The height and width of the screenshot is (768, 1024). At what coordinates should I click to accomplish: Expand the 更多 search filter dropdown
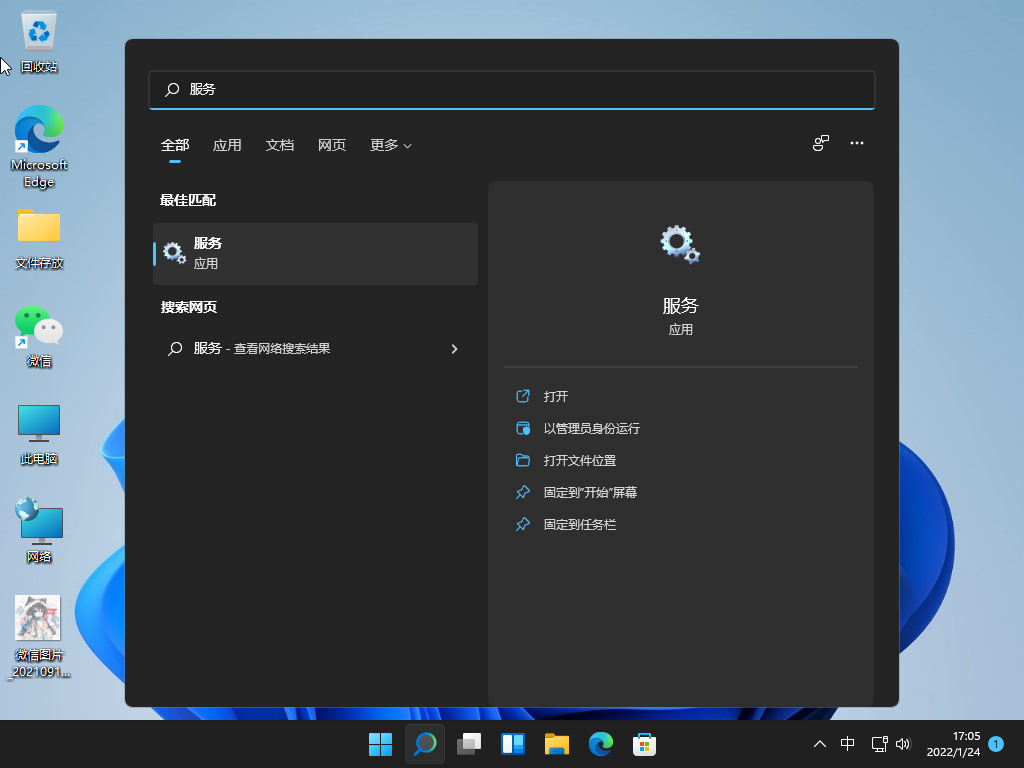pos(390,145)
